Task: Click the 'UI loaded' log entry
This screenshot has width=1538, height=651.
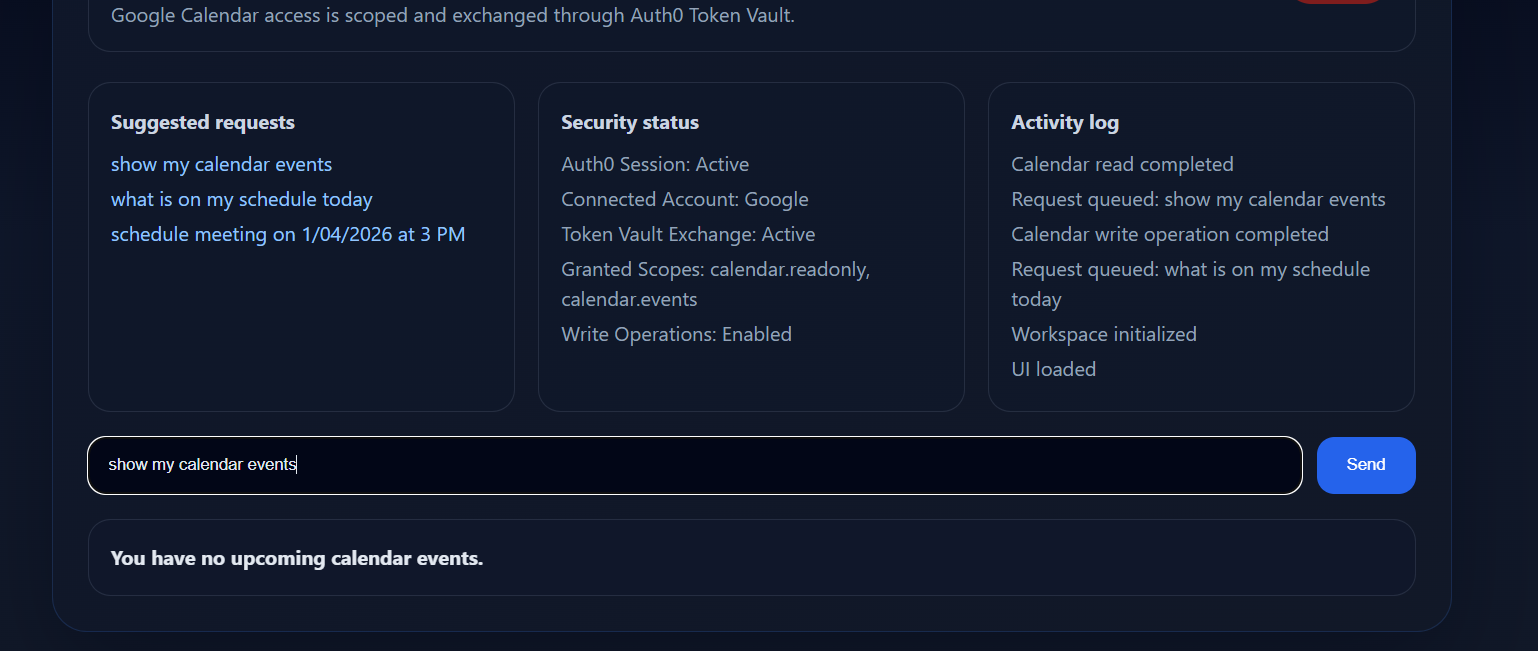Action: pos(1053,369)
